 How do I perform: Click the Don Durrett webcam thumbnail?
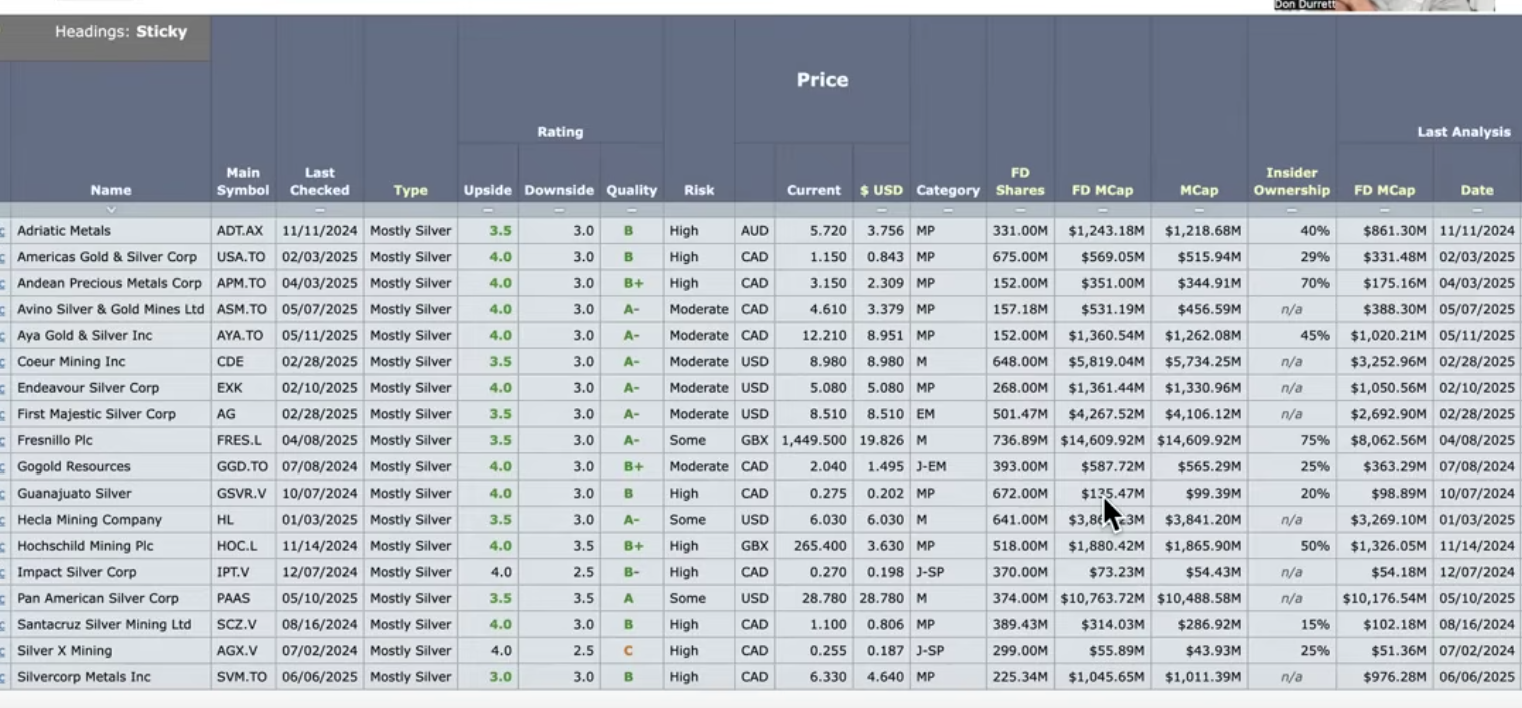[1383, 6]
